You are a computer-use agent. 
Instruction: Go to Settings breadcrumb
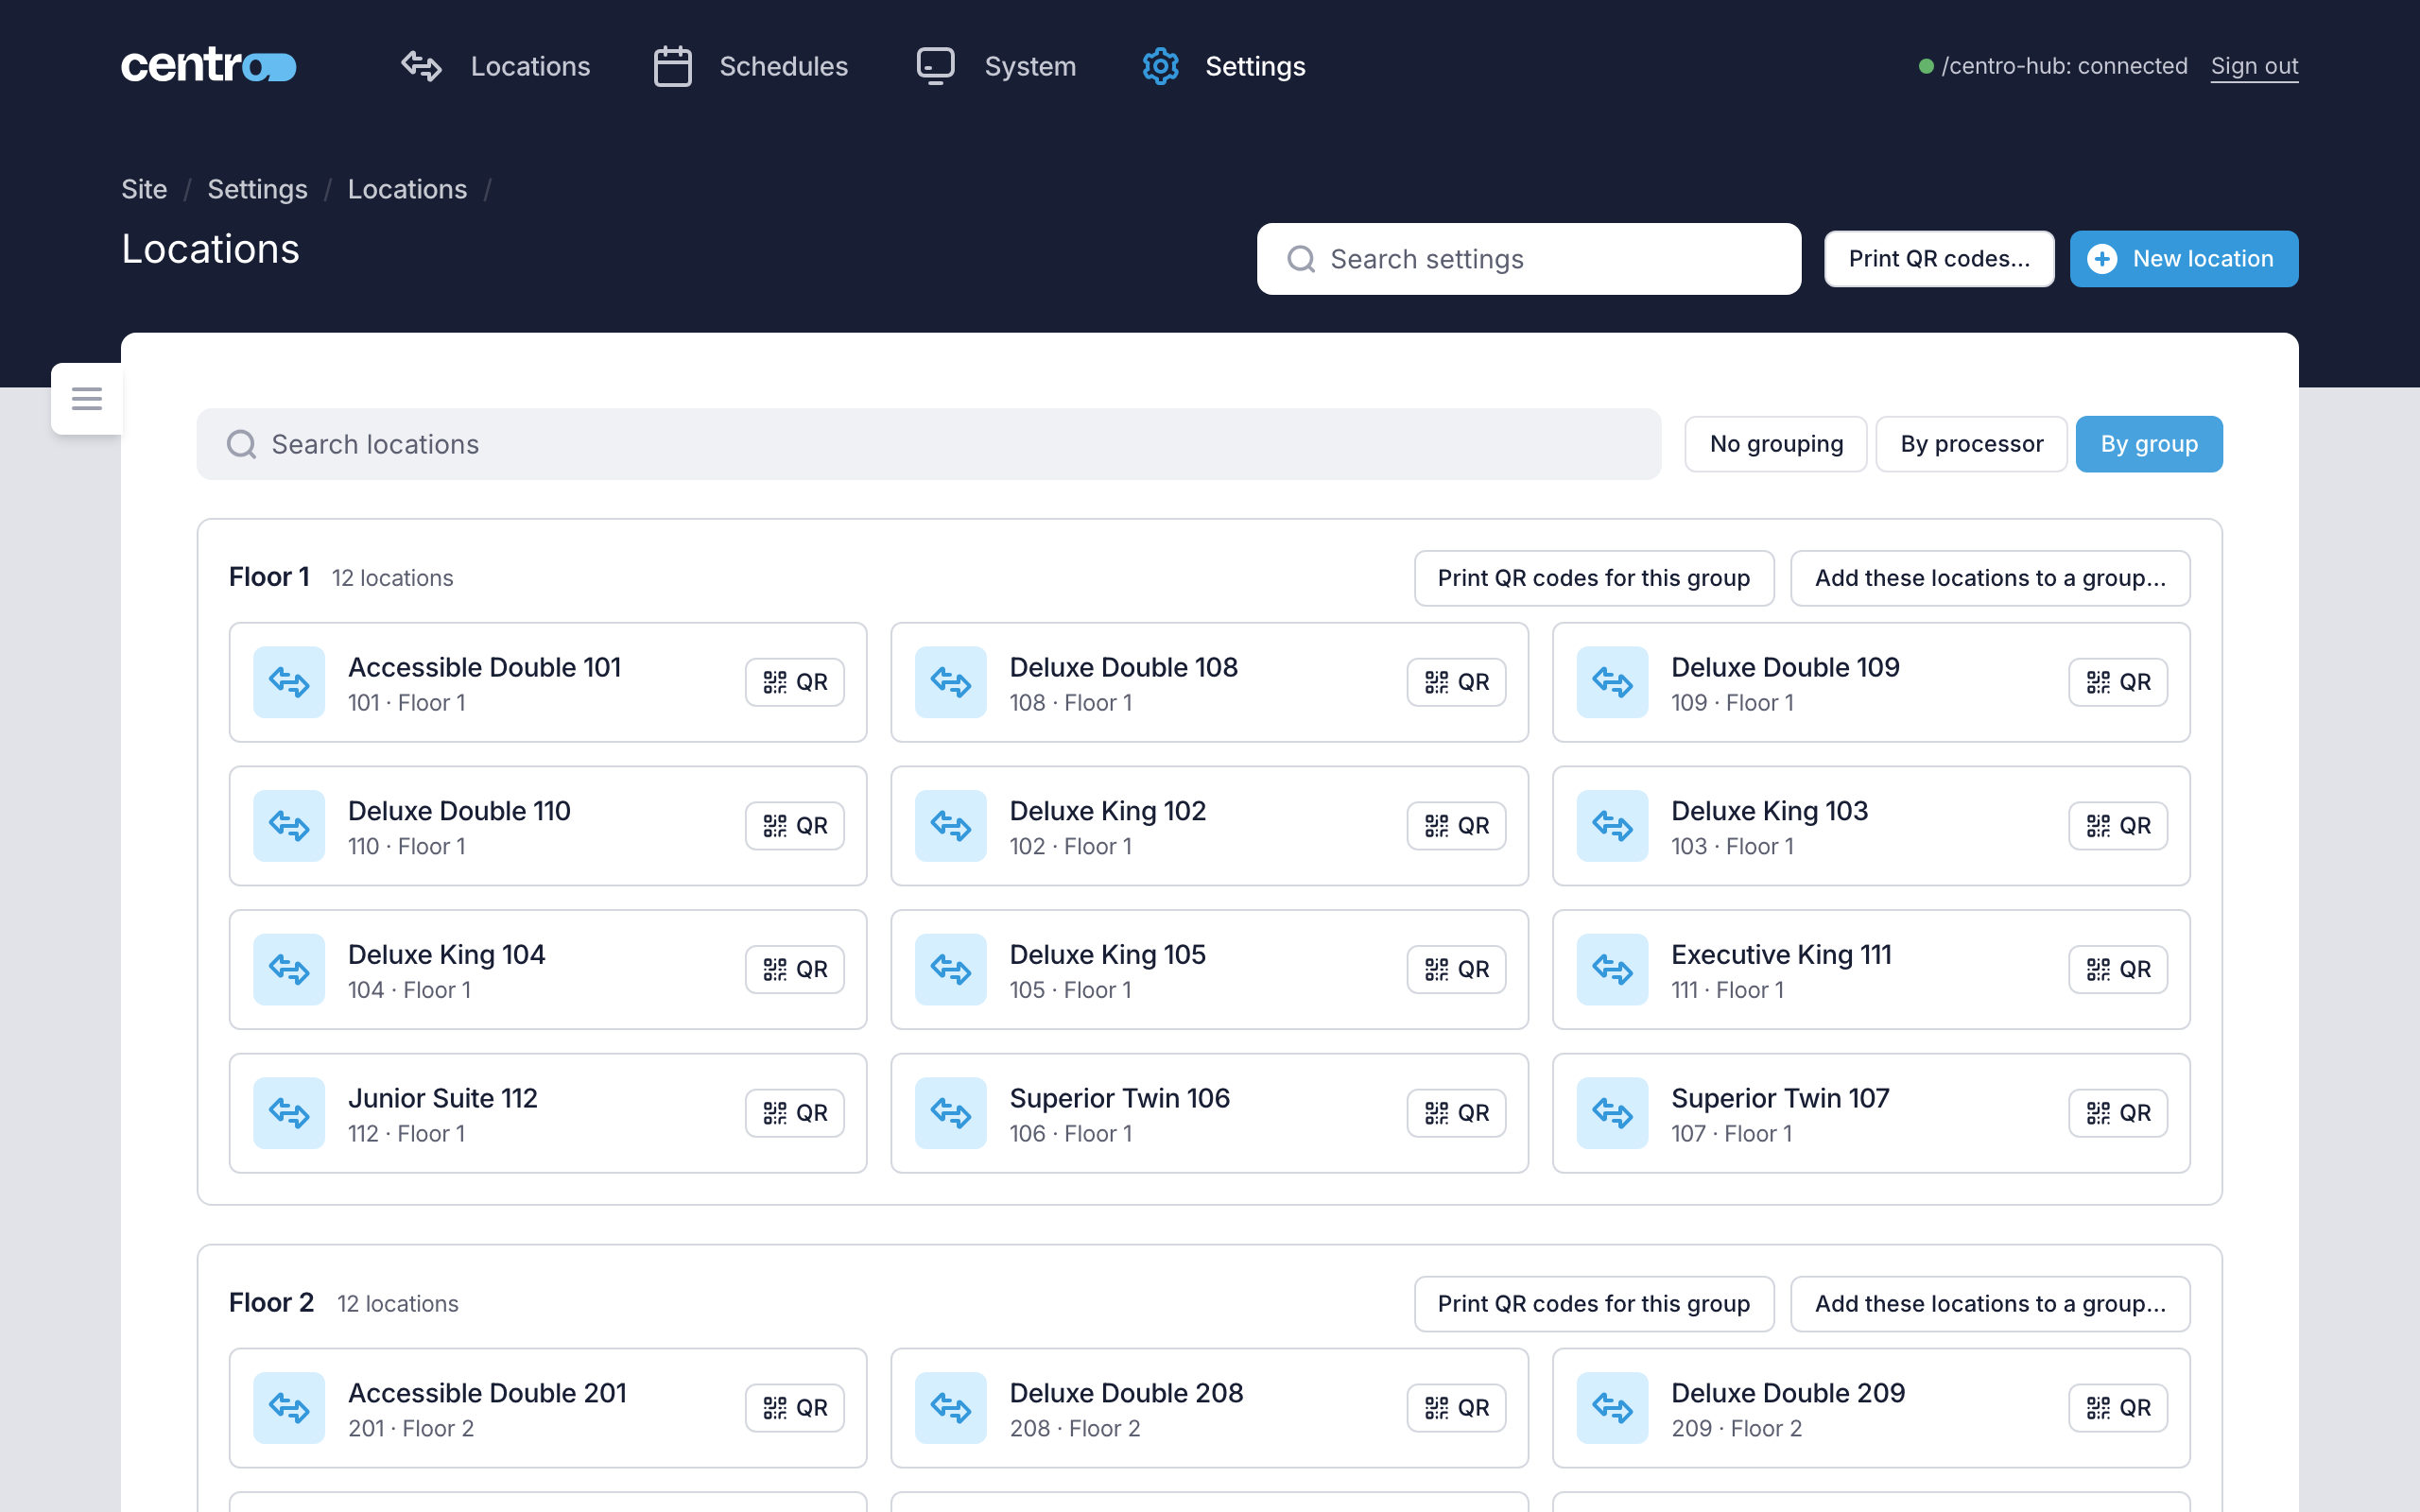pos(257,189)
